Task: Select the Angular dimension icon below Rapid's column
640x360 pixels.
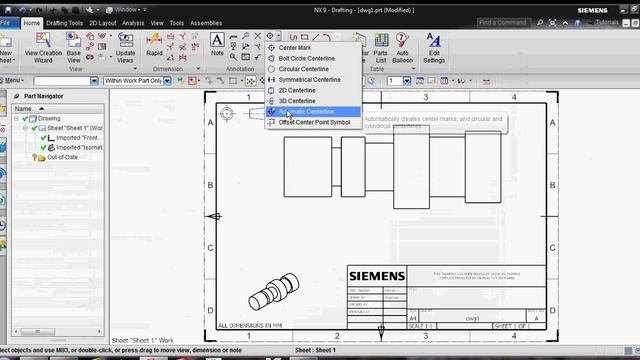Action: pos(171,58)
